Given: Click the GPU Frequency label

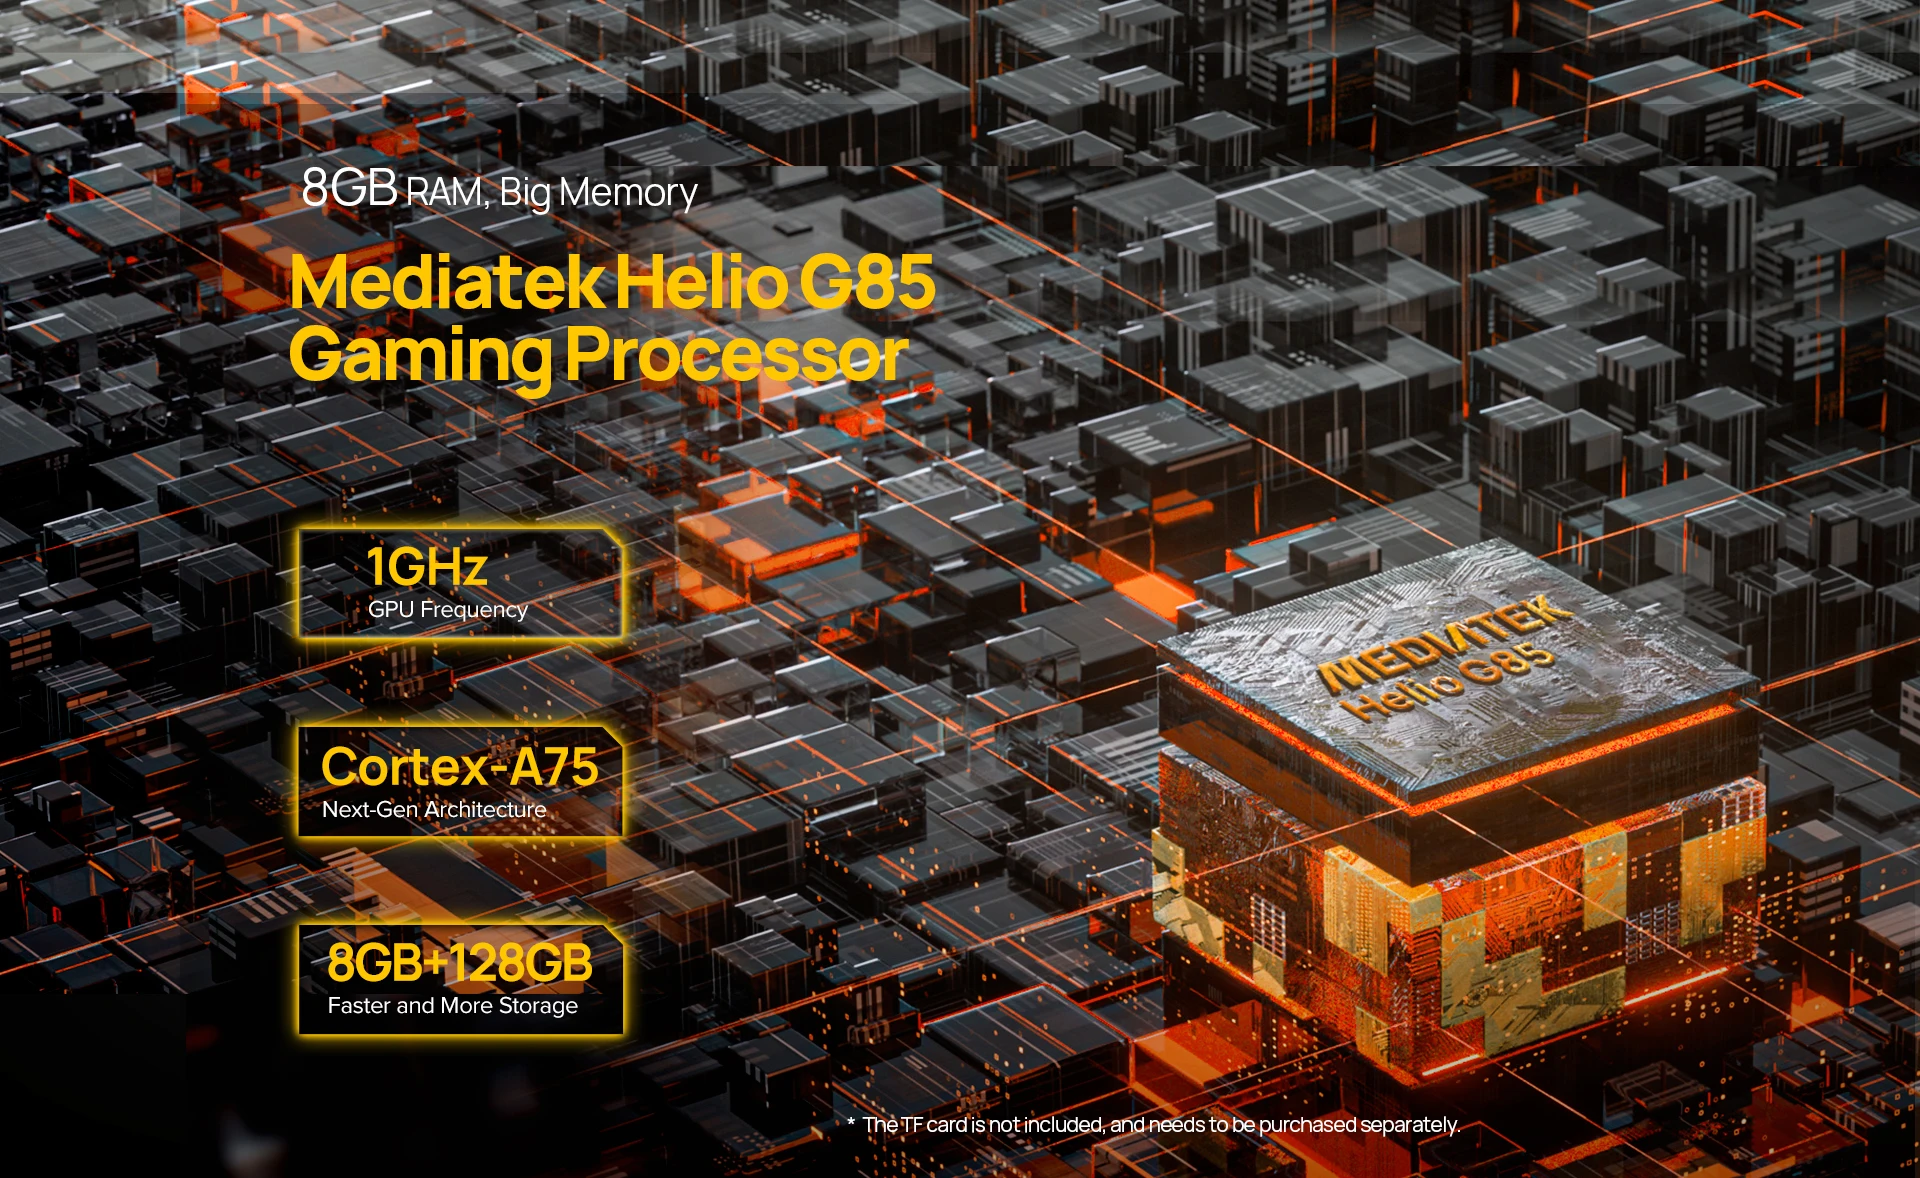Looking at the screenshot, I should tap(447, 610).
